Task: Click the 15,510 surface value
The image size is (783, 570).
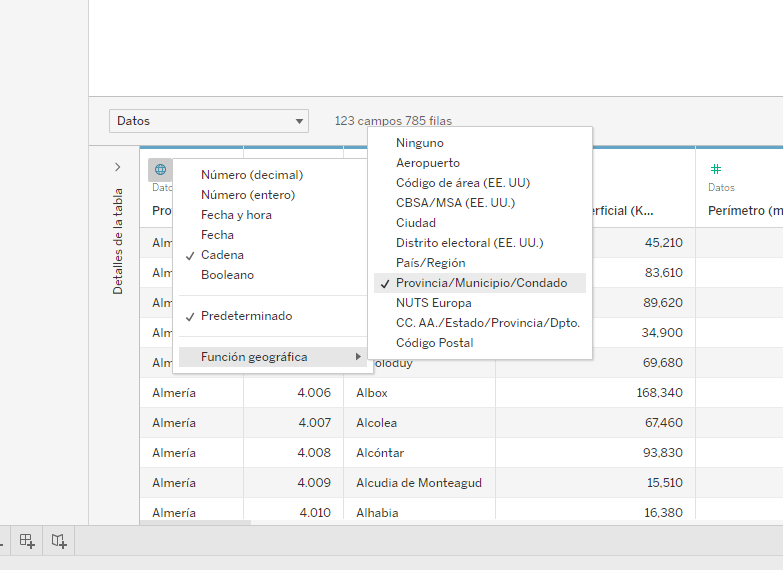Action: pyautogui.click(x=665, y=483)
